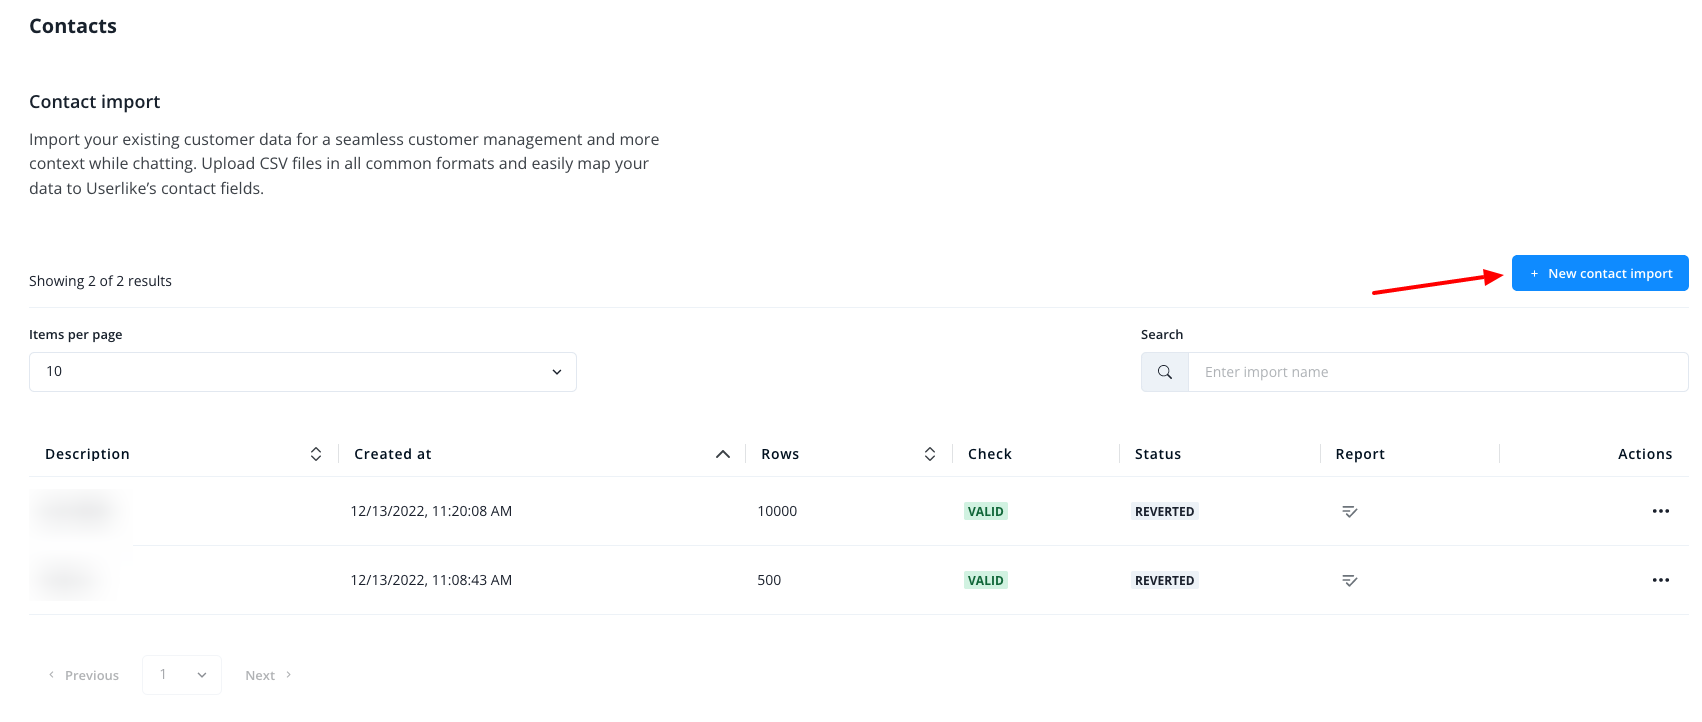This screenshot has height=722, width=1702.
Task: Open report icon for 500-row import
Action: (1349, 581)
